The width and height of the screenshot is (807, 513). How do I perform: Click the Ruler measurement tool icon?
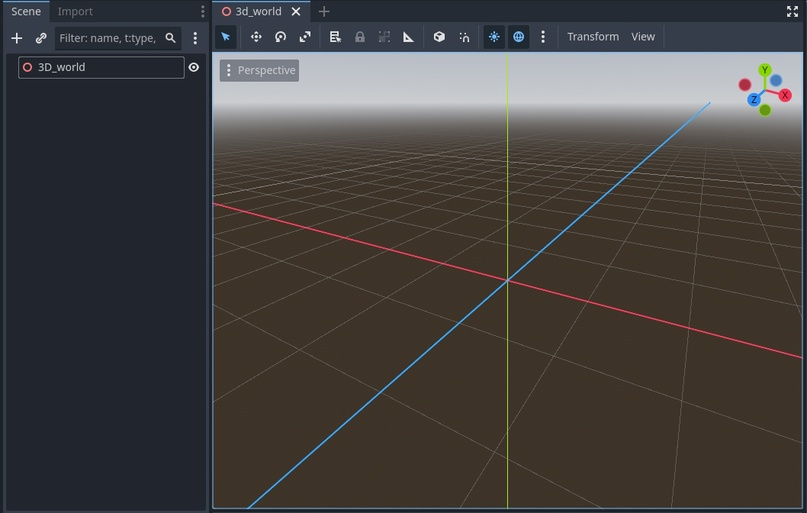point(408,37)
